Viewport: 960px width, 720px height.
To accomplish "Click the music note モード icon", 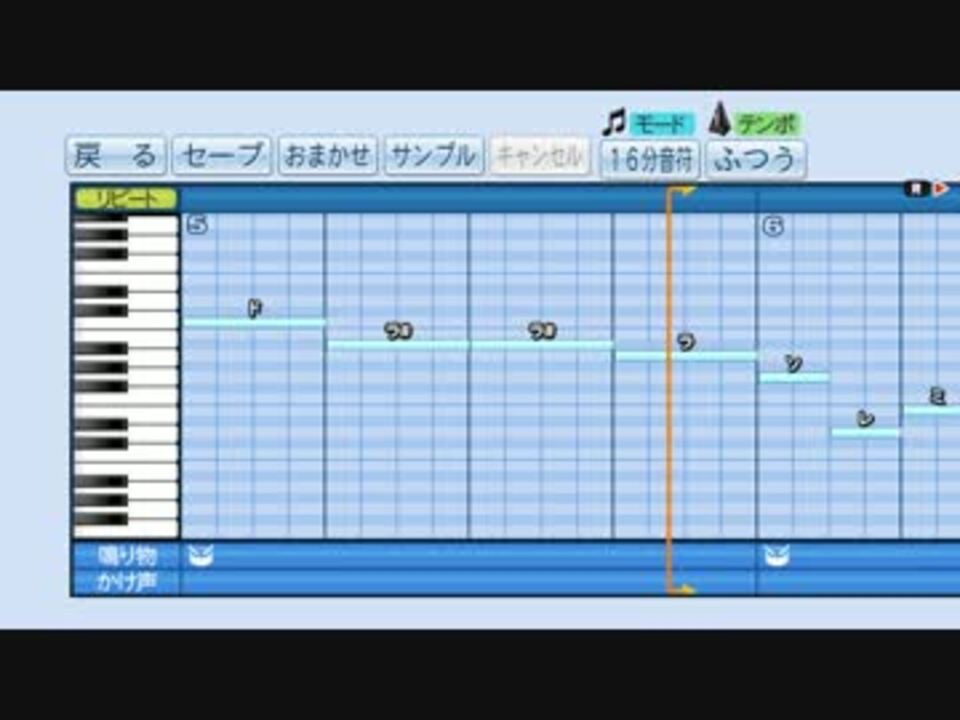I will (614, 122).
